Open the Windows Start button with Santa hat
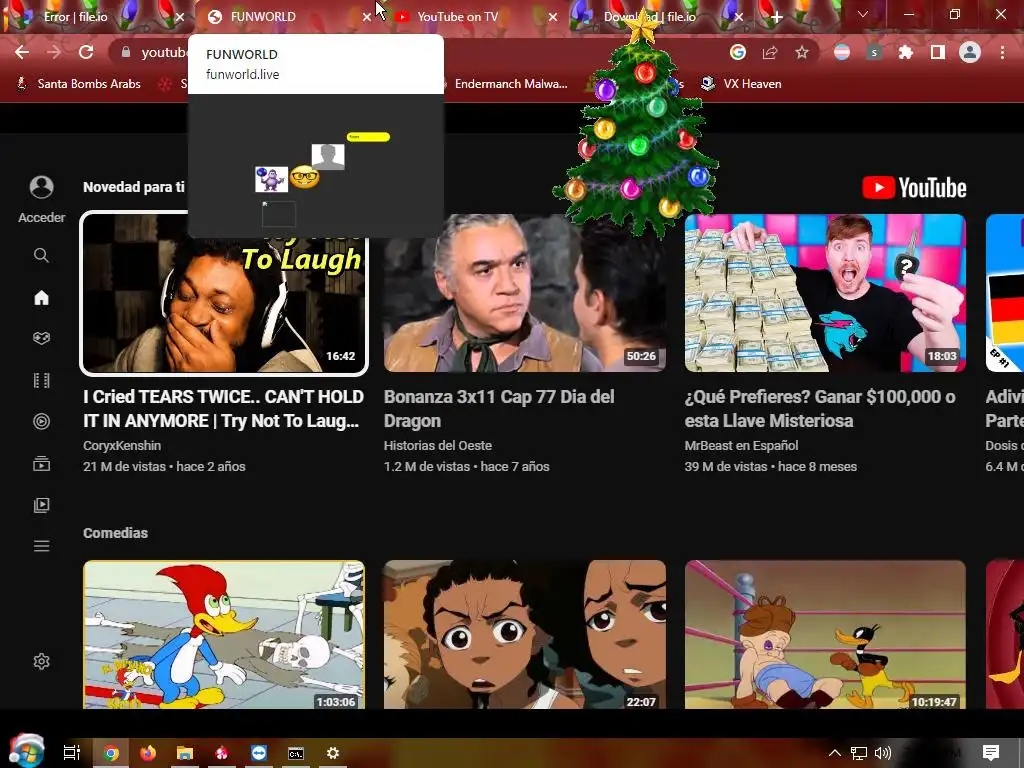Image resolution: width=1024 pixels, height=768 pixels. tap(26, 752)
